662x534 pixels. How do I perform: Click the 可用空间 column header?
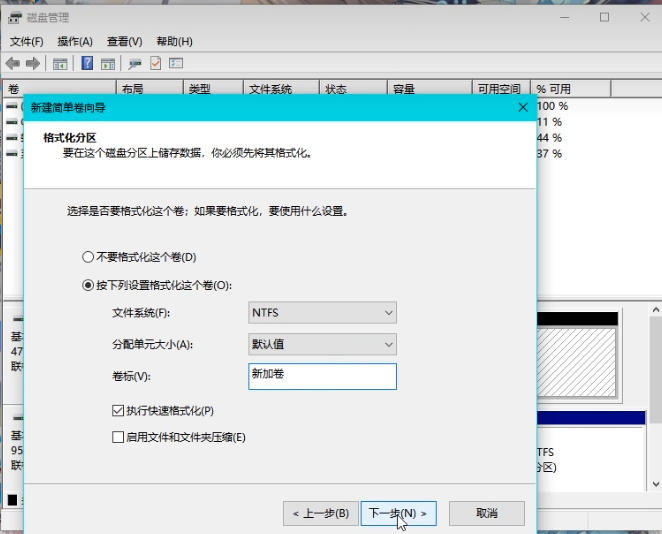[x=501, y=89]
